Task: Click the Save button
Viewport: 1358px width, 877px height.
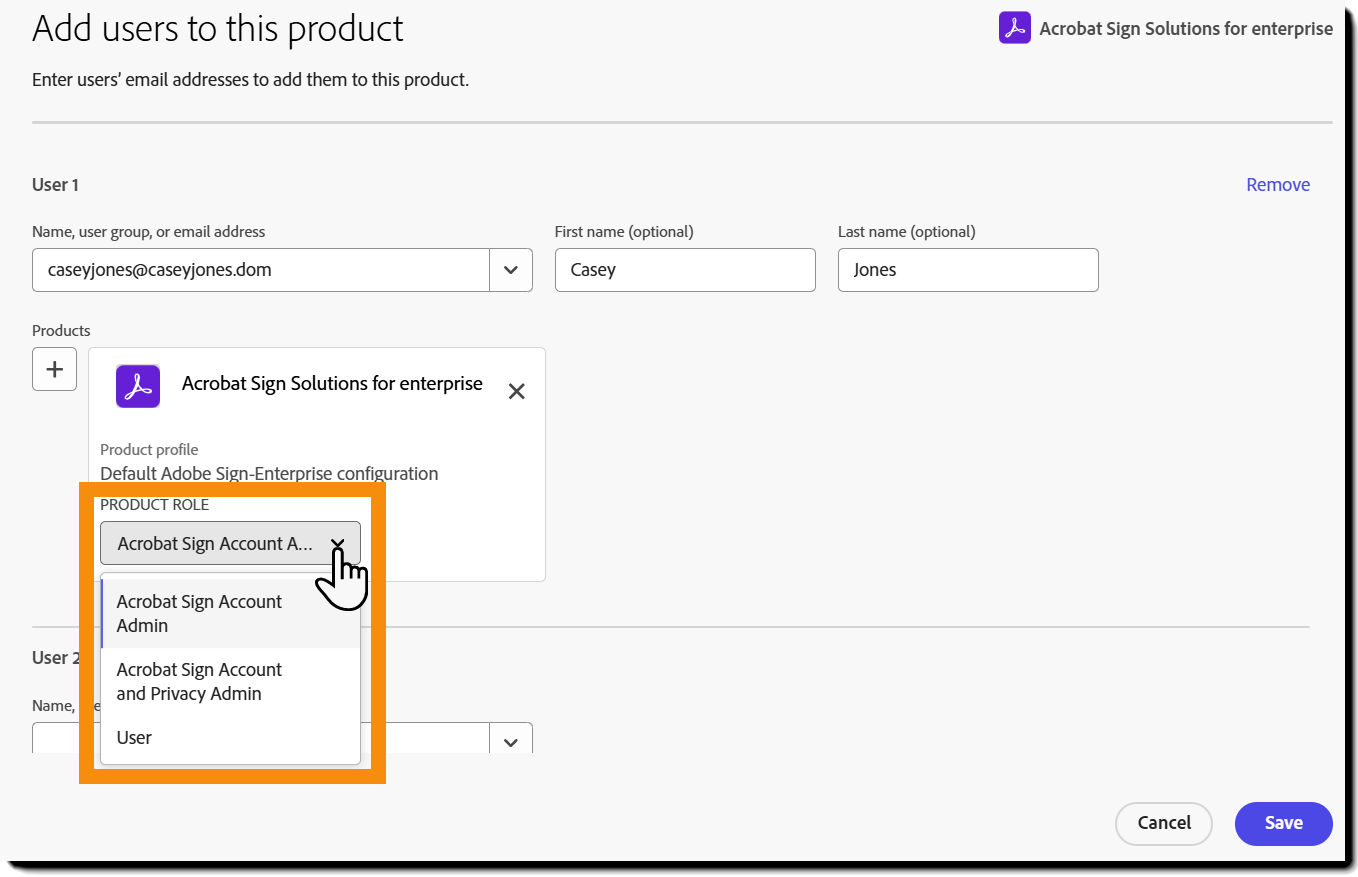Action: (x=1283, y=823)
